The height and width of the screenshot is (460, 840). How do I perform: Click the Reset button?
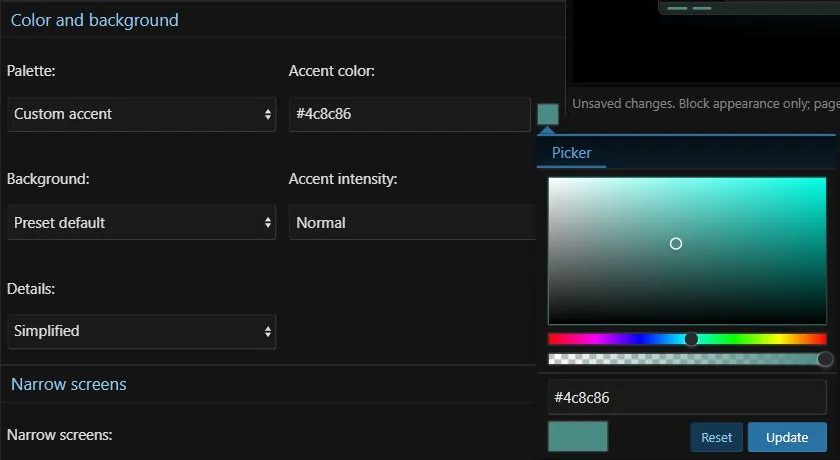click(716, 438)
